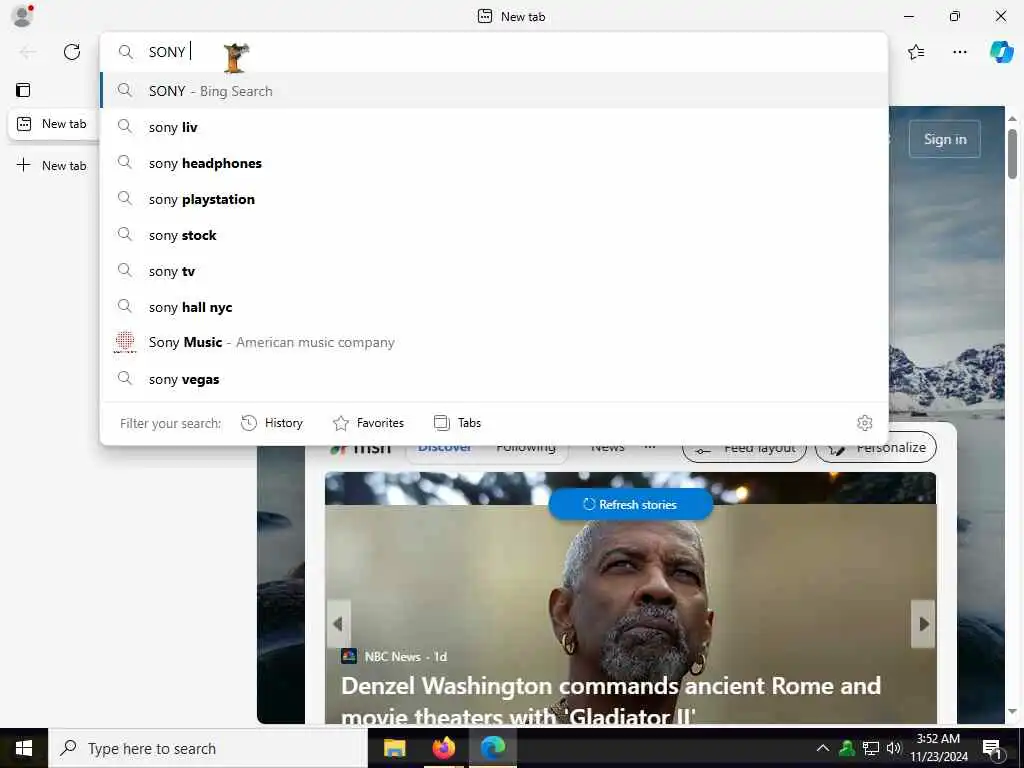1024x768 pixels.
Task: Click the Personalize button
Action: tap(876, 448)
